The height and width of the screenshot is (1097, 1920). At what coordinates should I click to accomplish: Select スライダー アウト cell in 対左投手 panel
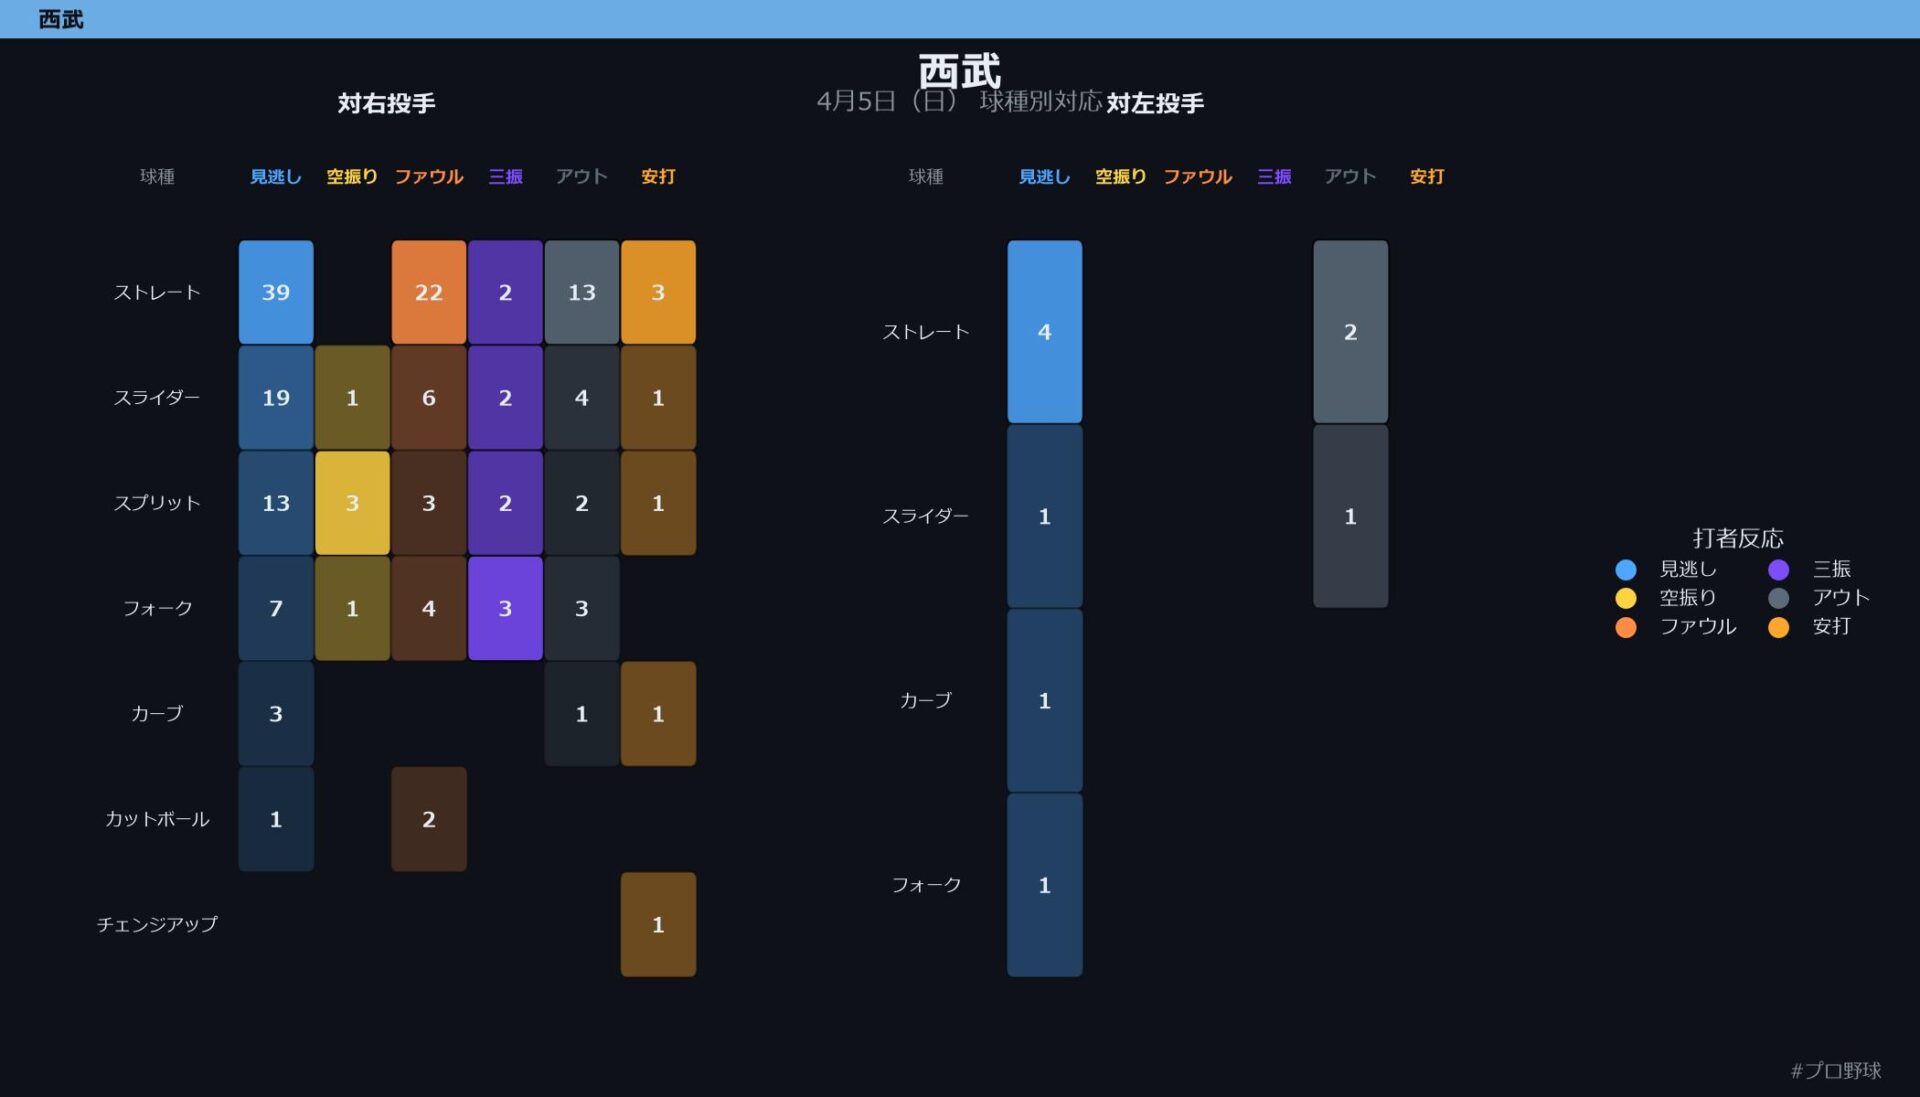coord(1351,516)
